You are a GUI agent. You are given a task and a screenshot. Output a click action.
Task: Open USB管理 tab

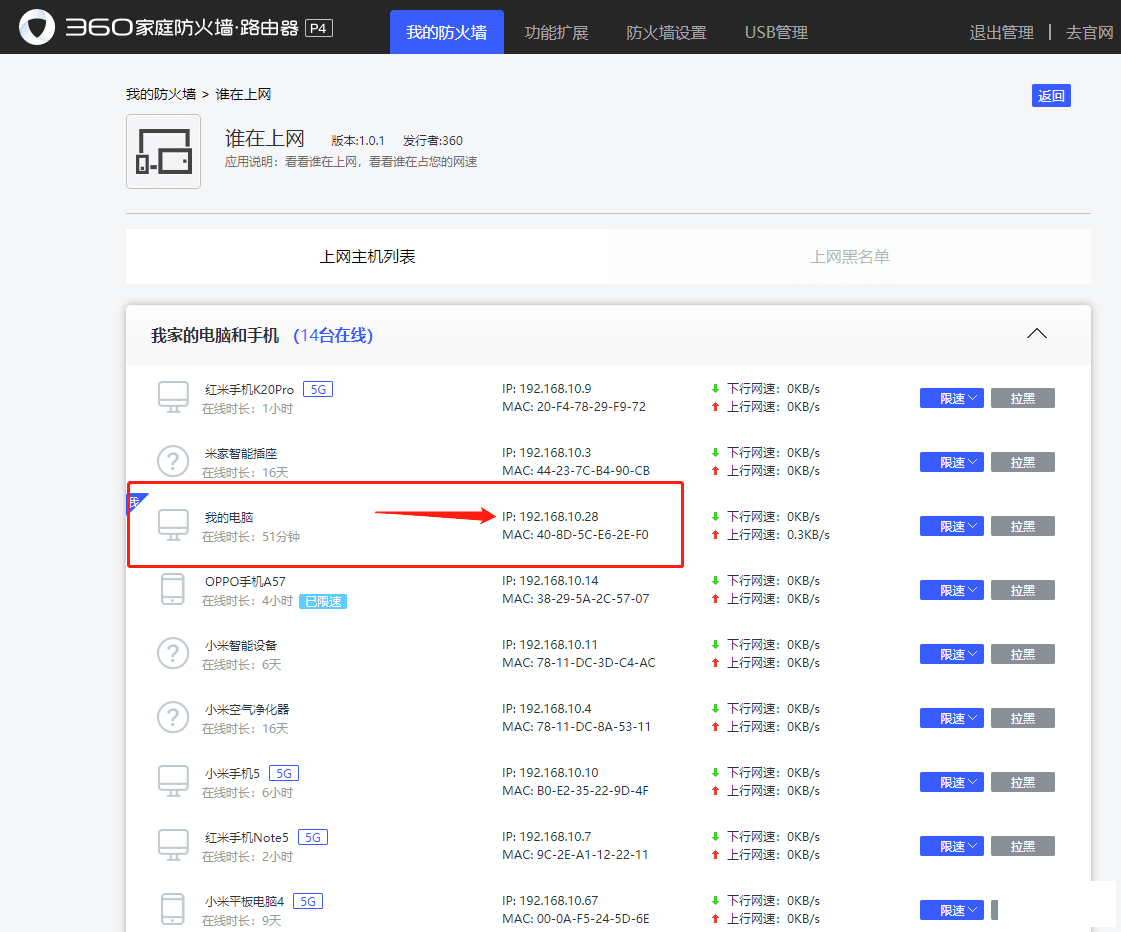pyautogui.click(x=776, y=33)
